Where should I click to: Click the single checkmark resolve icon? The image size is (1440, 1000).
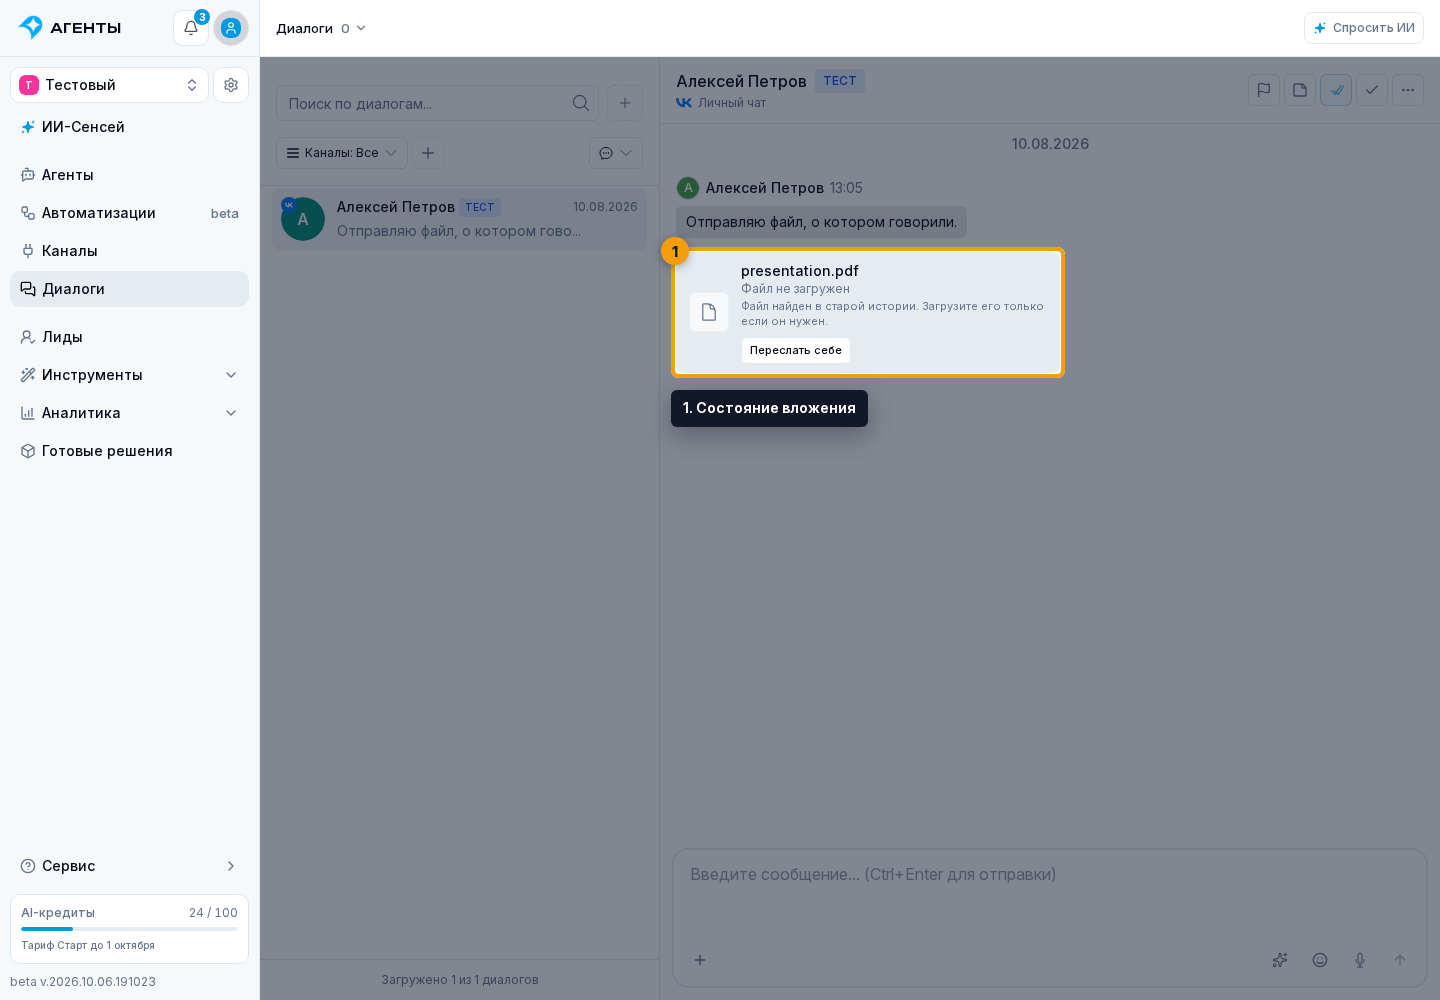(1372, 90)
